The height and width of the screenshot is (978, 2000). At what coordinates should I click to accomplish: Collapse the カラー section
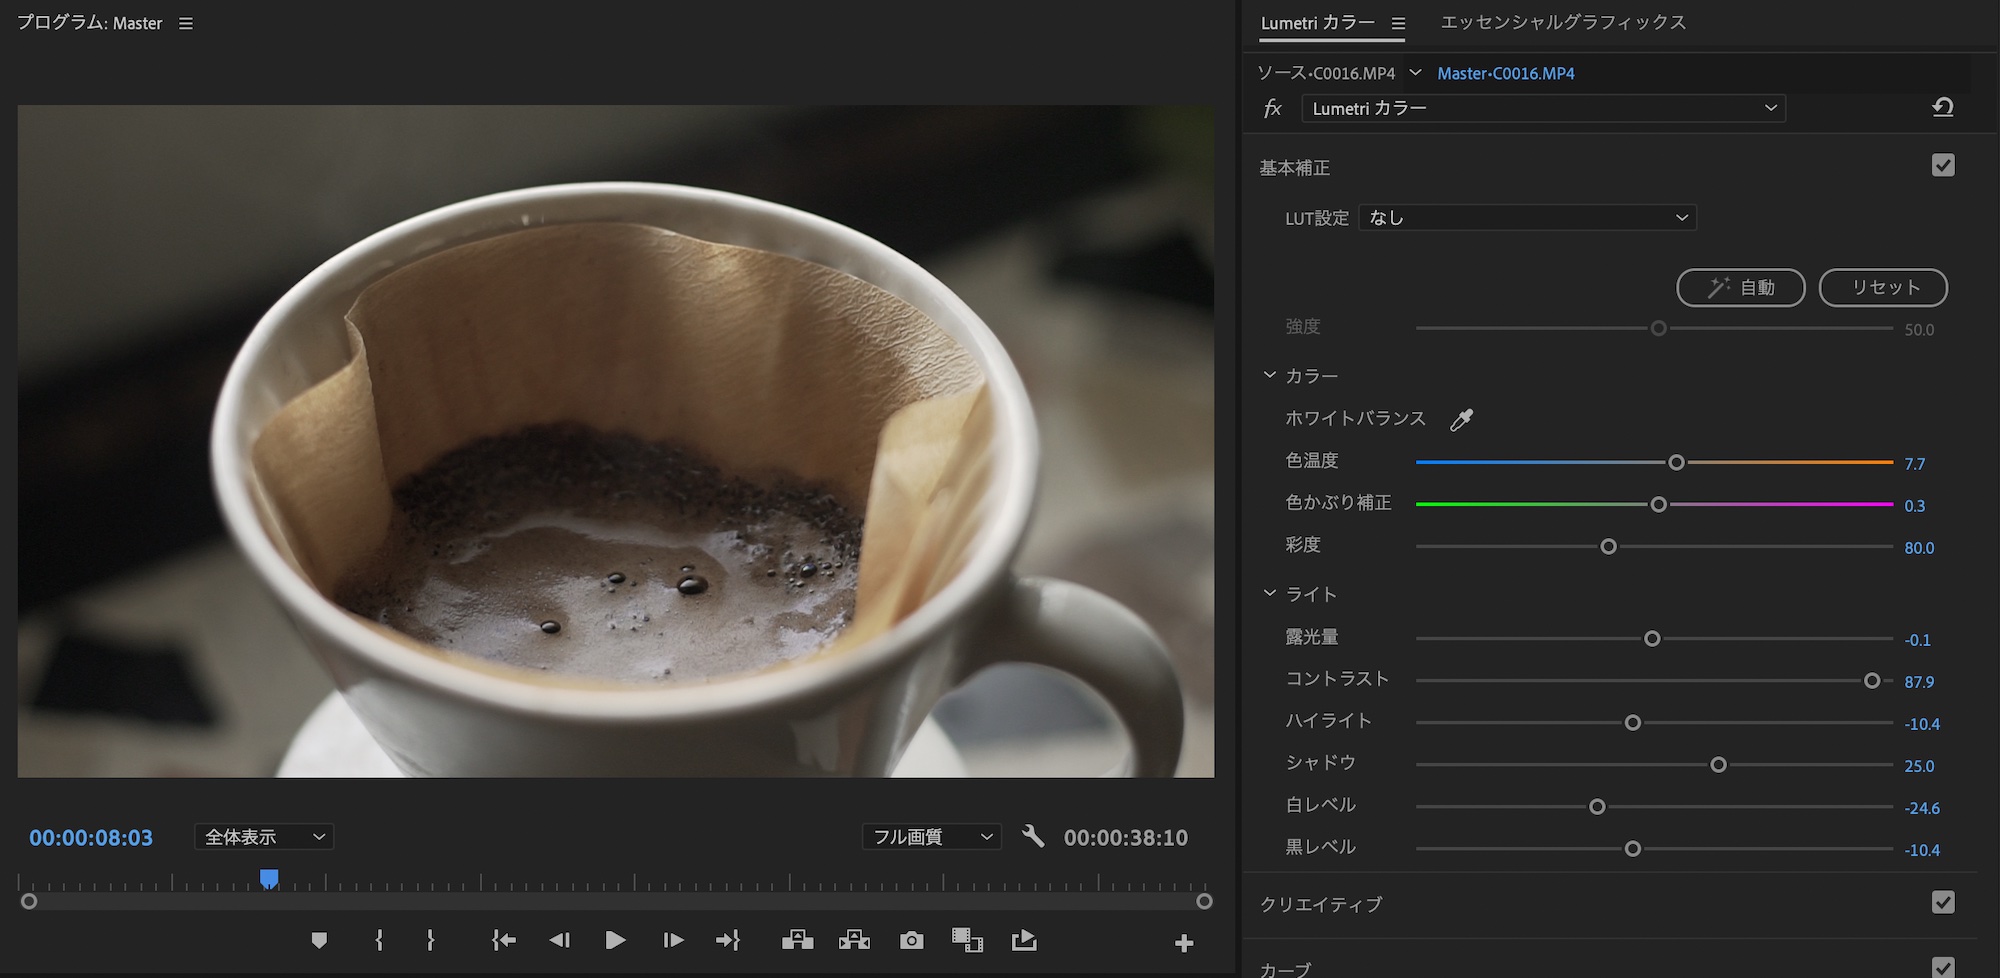(x=1270, y=375)
